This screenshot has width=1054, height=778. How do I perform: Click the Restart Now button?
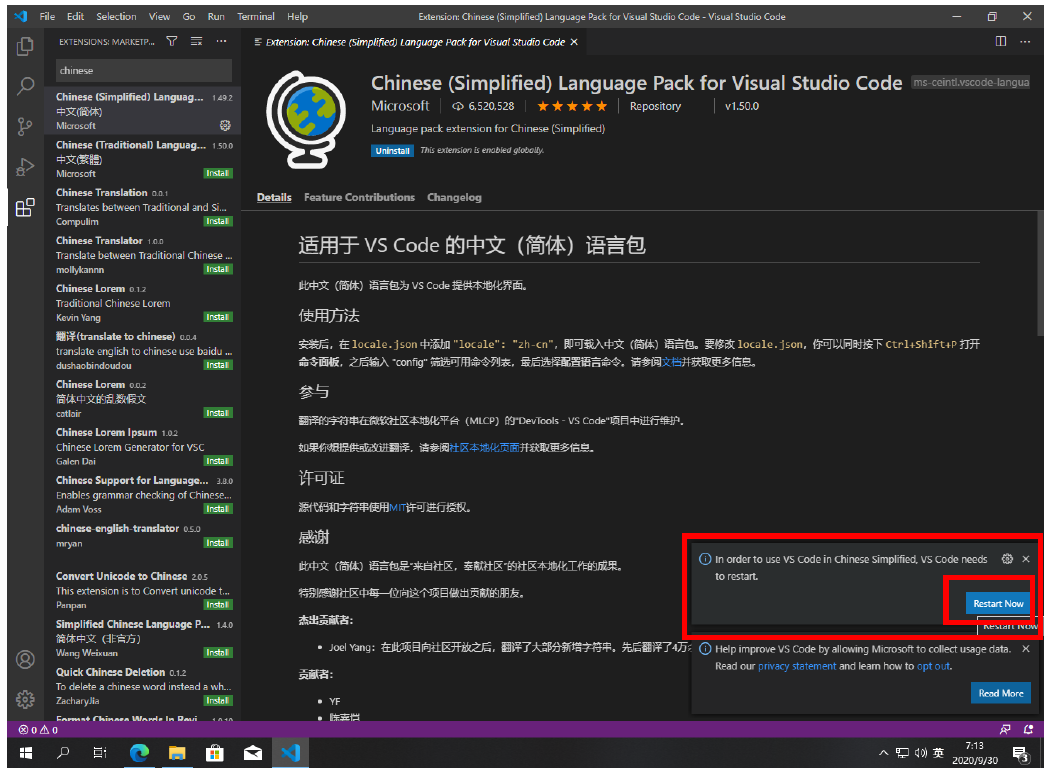coord(998,603)
